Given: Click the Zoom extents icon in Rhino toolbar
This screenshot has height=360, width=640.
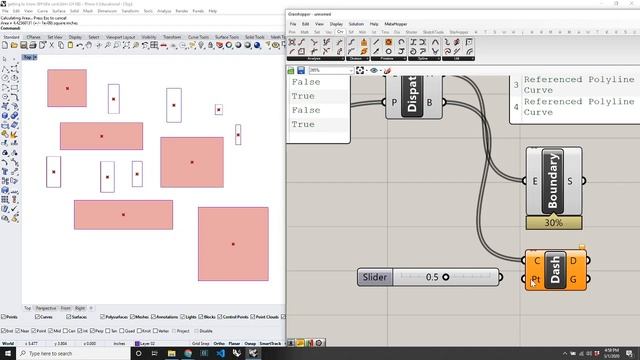Looking at the screenshot, I should (x=127, y=45).
